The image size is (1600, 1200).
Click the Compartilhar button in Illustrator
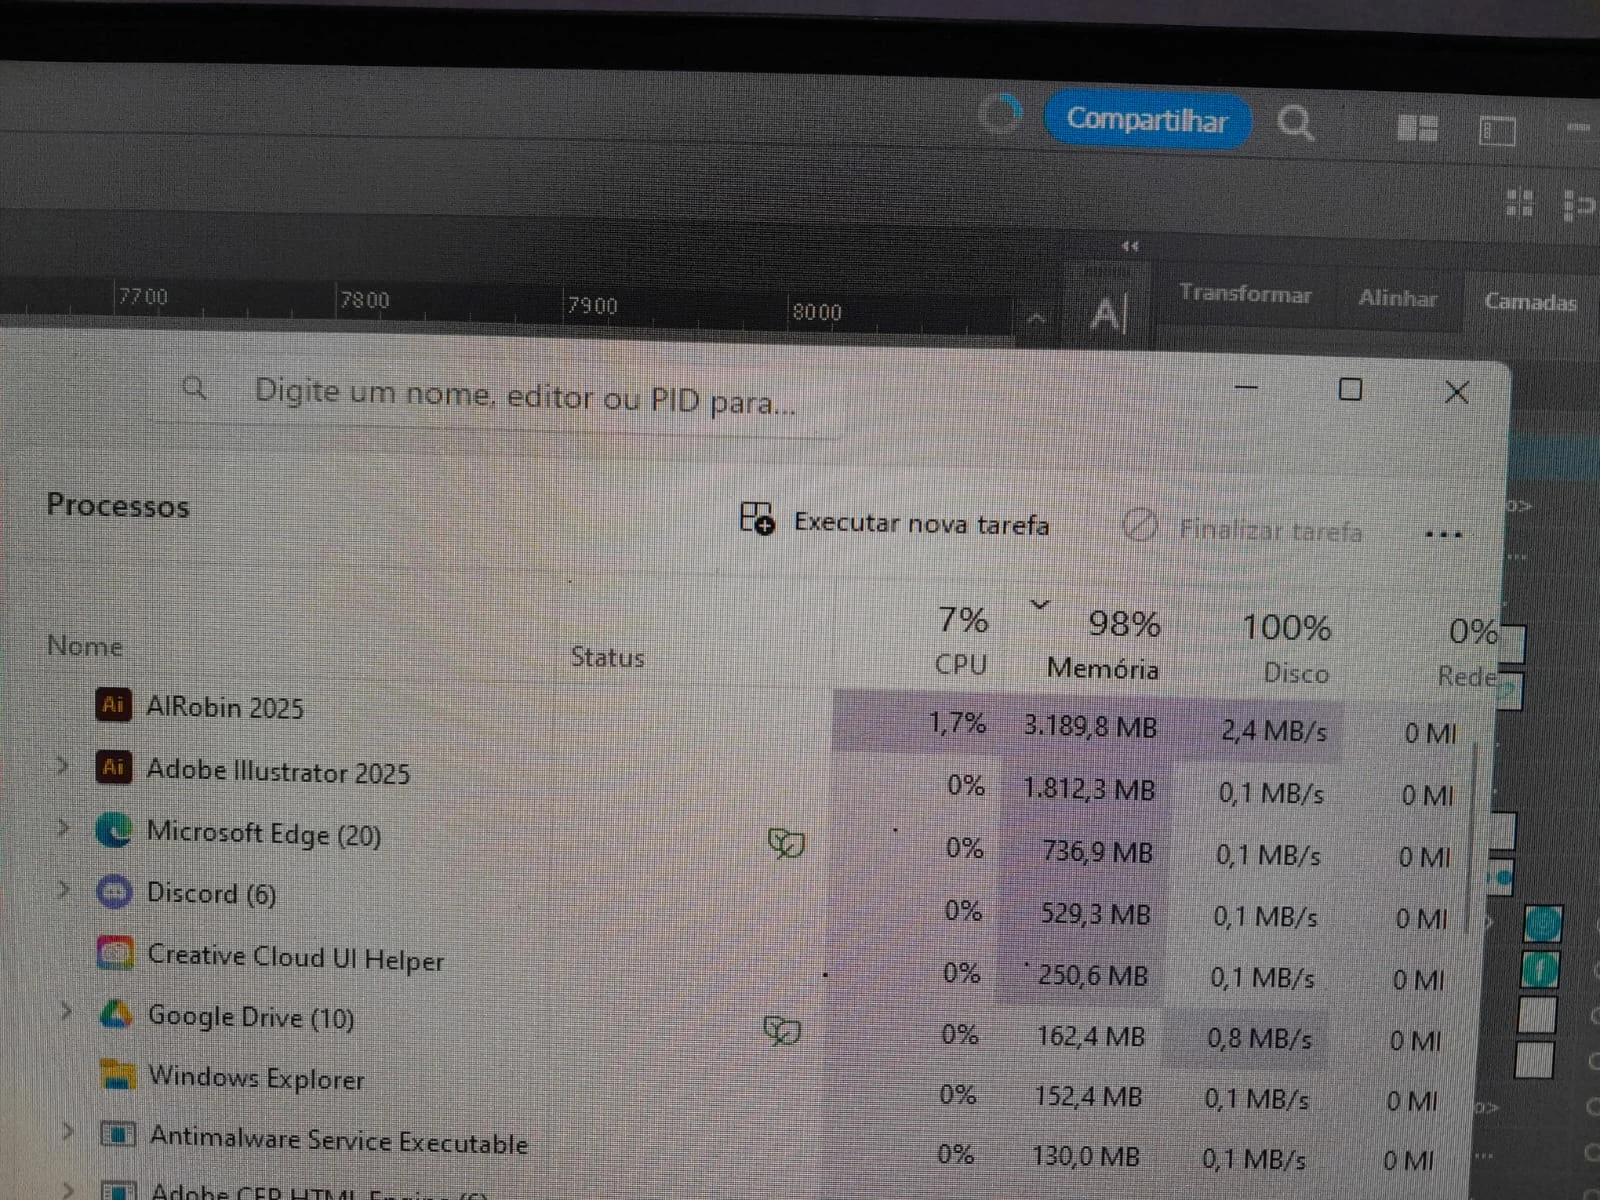(1147, 120)
